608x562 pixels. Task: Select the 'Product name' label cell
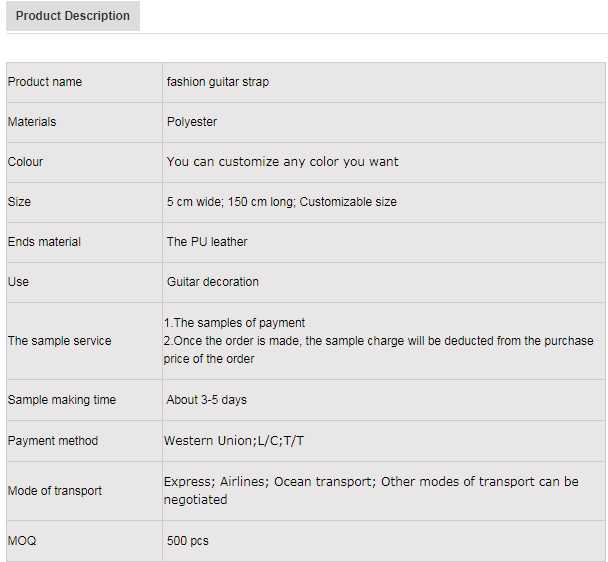[45, 82]
